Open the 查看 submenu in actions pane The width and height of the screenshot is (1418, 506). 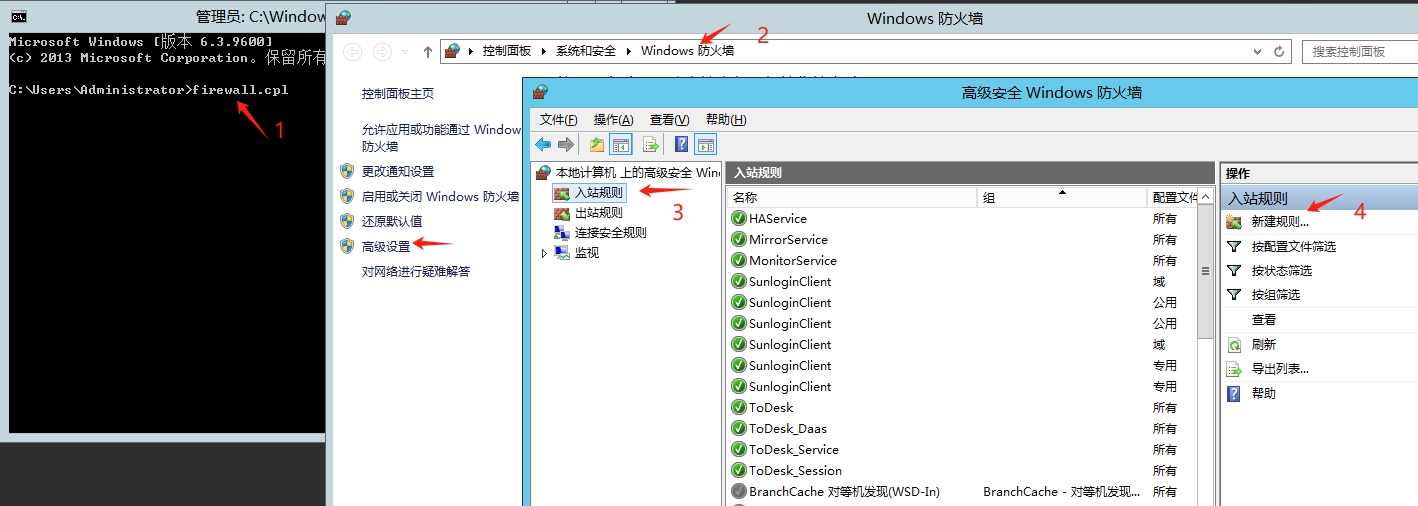point(1264,320)
